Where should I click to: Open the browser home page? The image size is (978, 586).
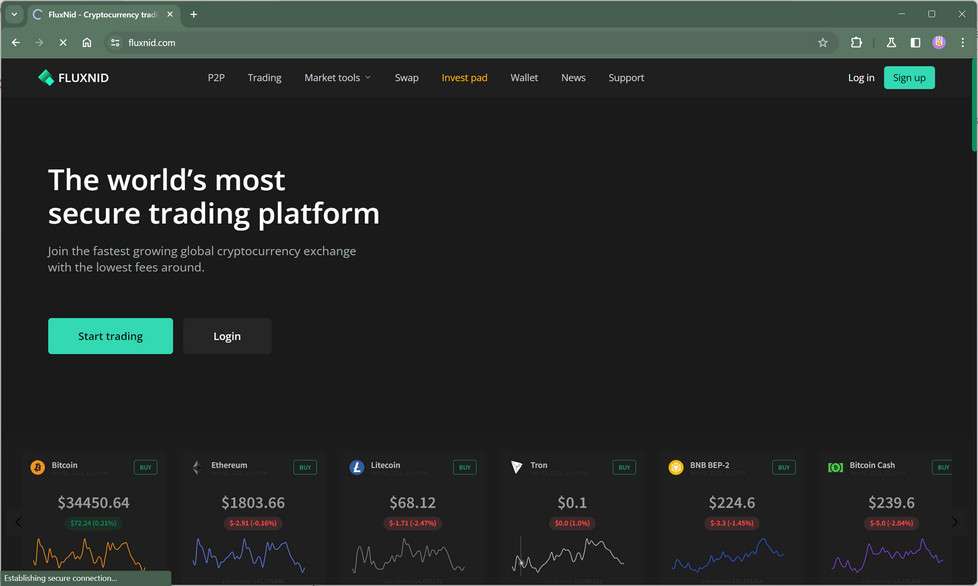(87, 42)
